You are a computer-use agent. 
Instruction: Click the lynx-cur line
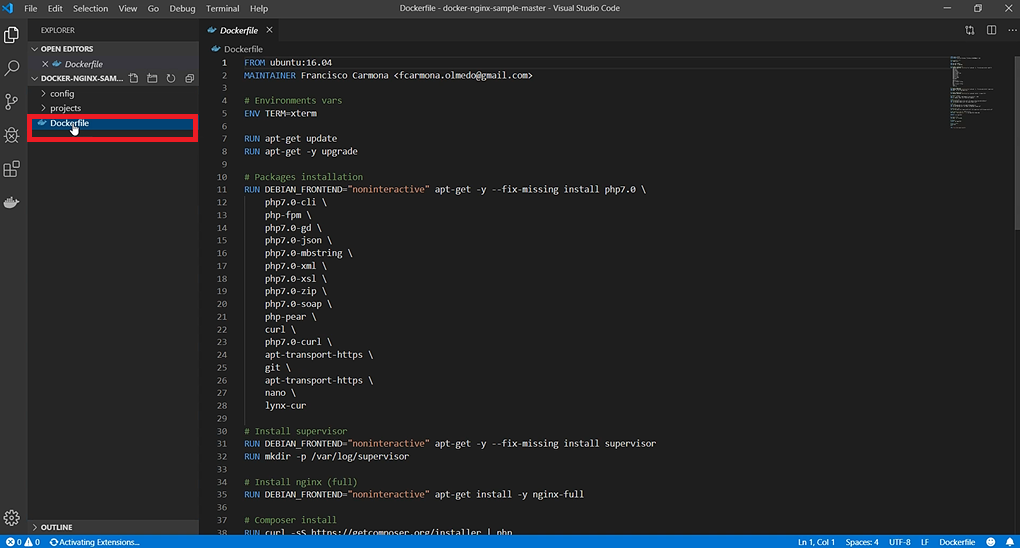(x=285, y=405)
